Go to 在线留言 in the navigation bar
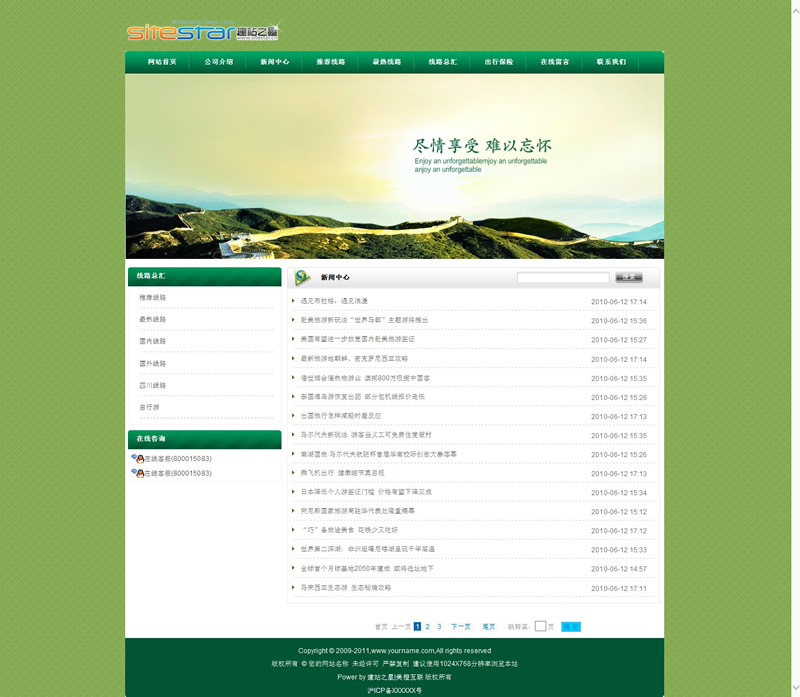Viewport: 800px width, 697px height. [555, 62]
